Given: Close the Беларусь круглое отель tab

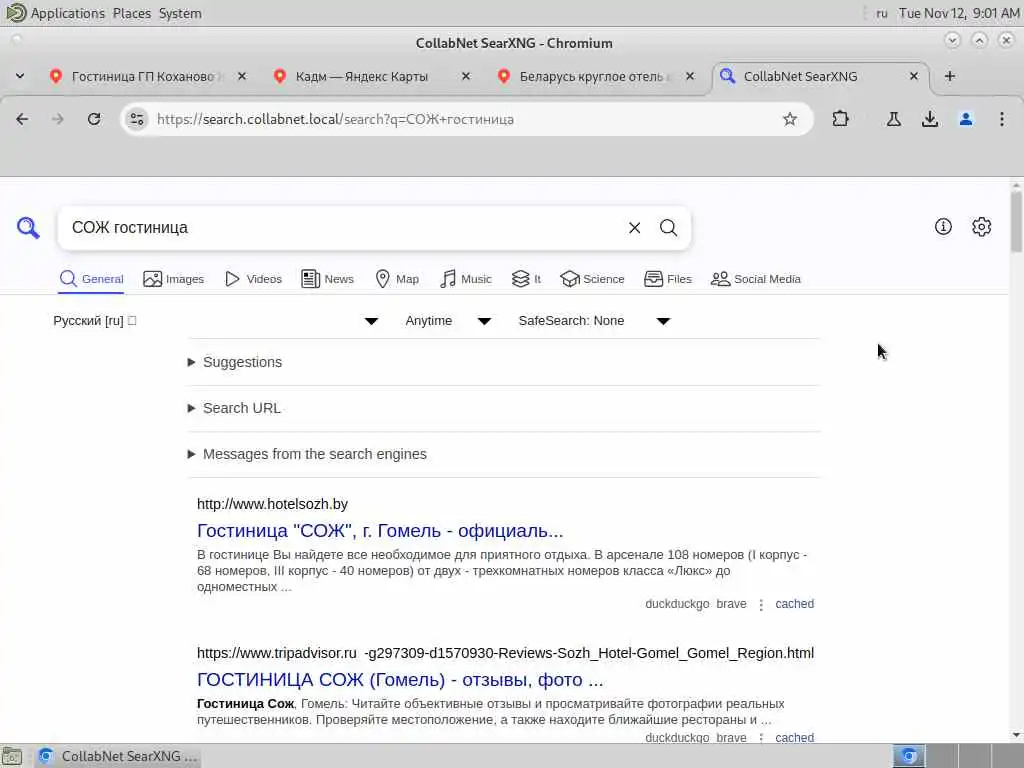Looking at the screenshot, I should pyautogui.click(x=690, y=76).
